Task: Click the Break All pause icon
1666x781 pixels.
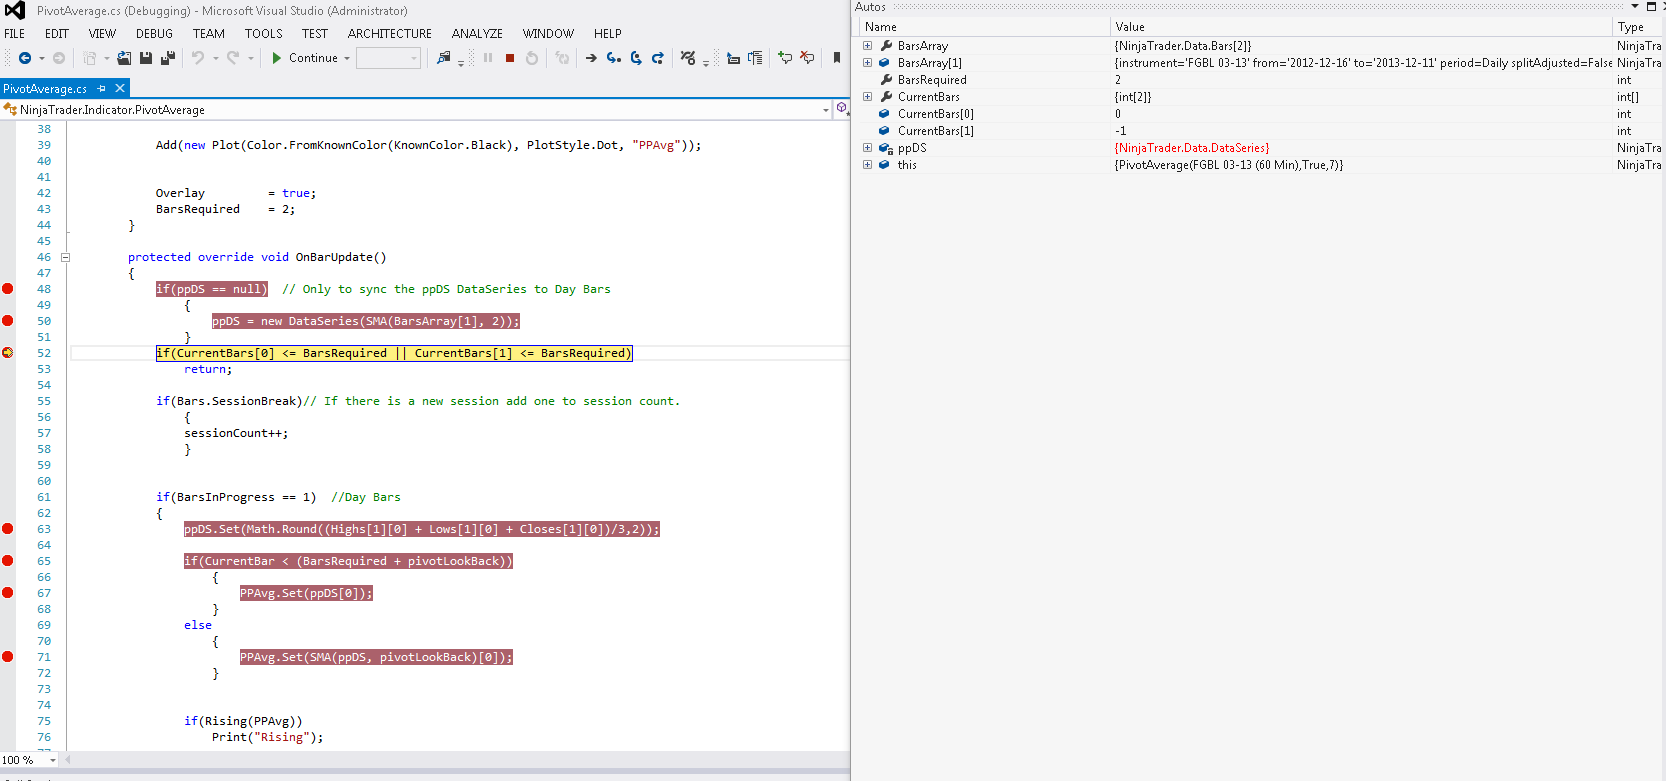Action: (488, 58)
